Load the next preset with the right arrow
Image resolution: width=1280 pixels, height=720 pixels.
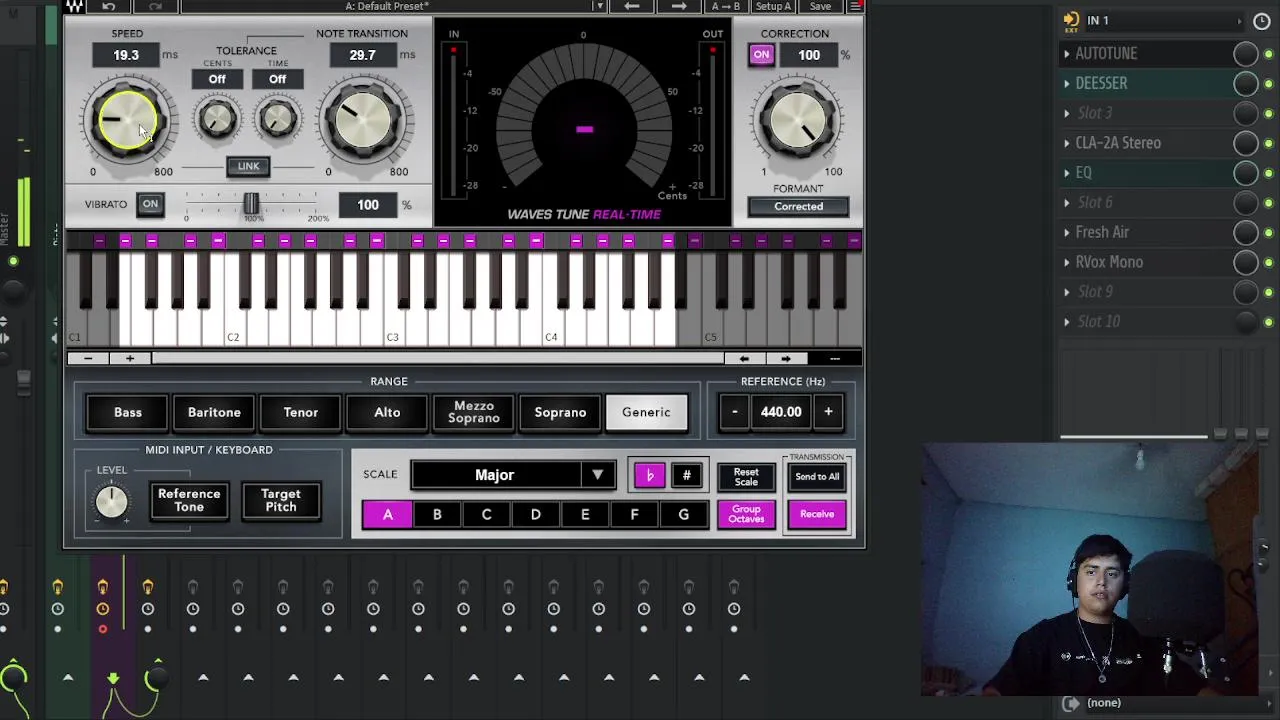[x=678, y=6]
